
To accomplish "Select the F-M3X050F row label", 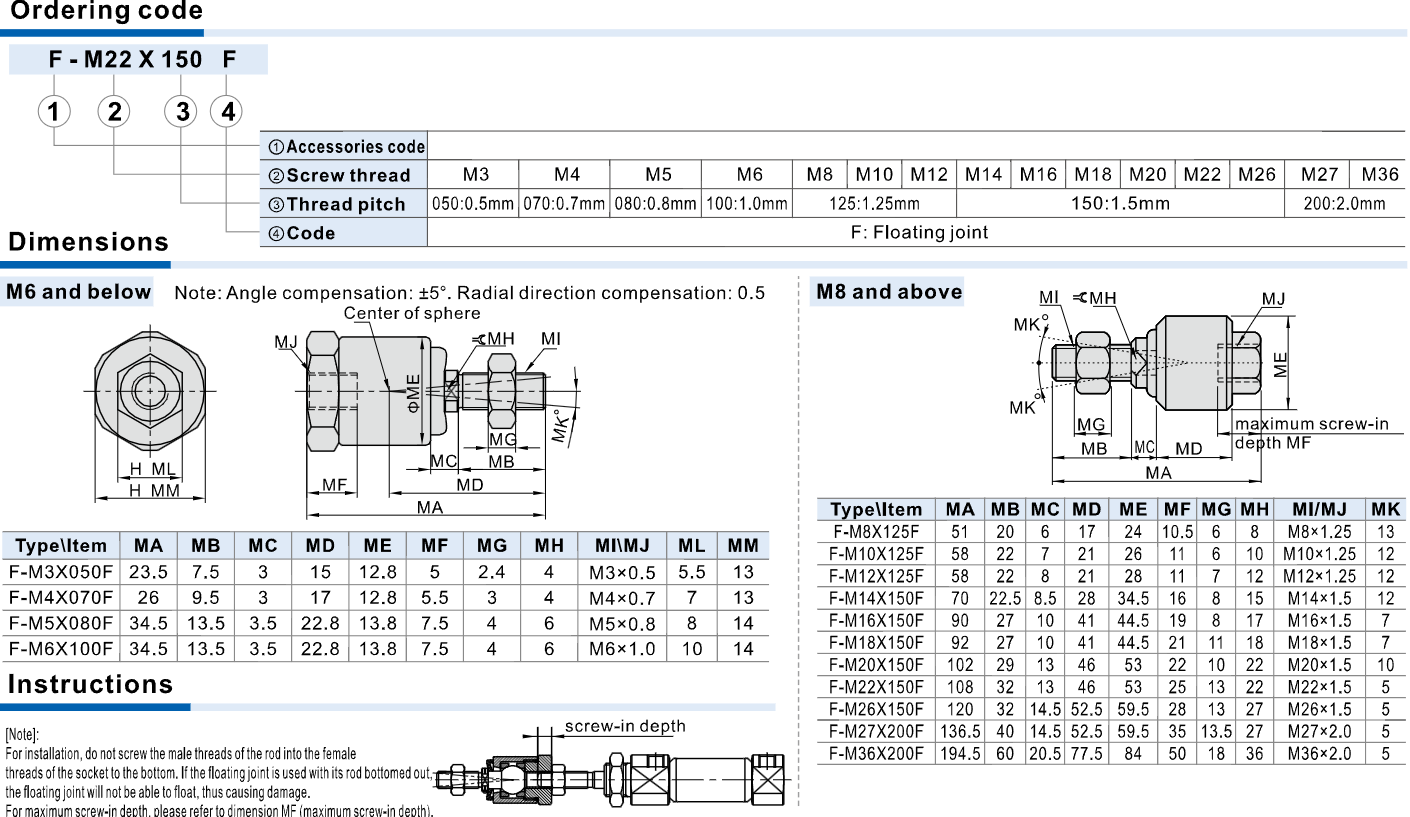I will pos(61,572).
